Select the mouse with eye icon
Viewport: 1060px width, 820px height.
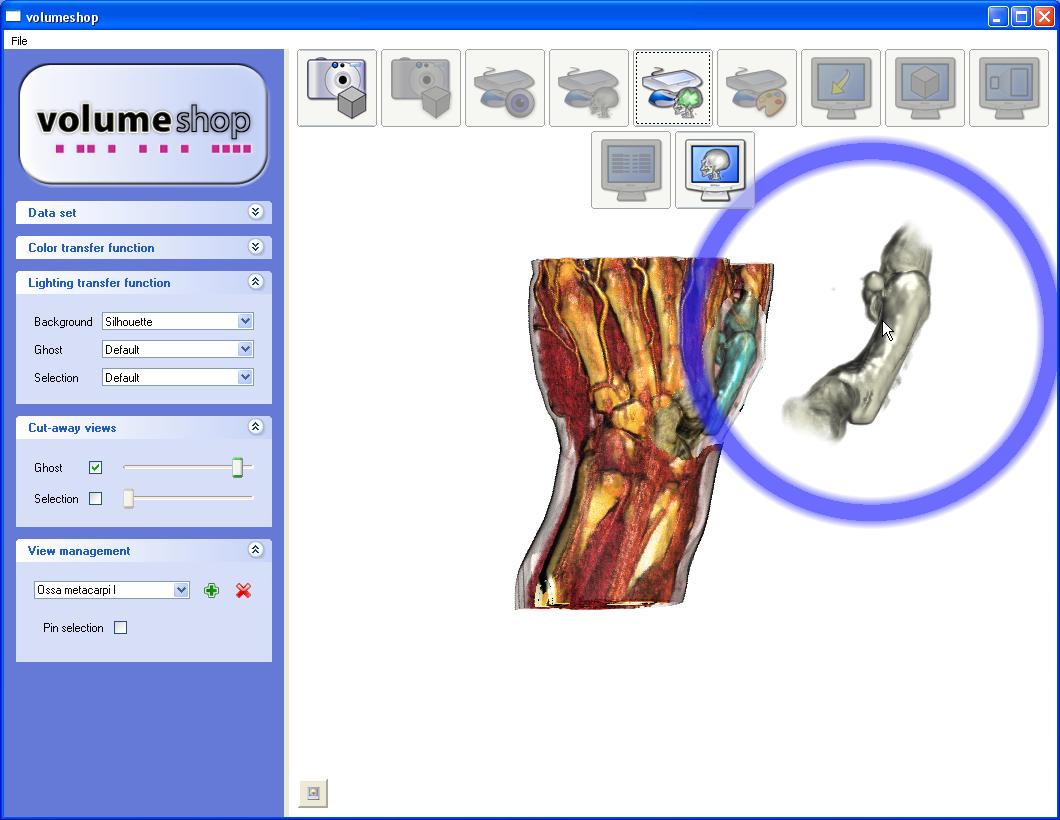(505, 88)
